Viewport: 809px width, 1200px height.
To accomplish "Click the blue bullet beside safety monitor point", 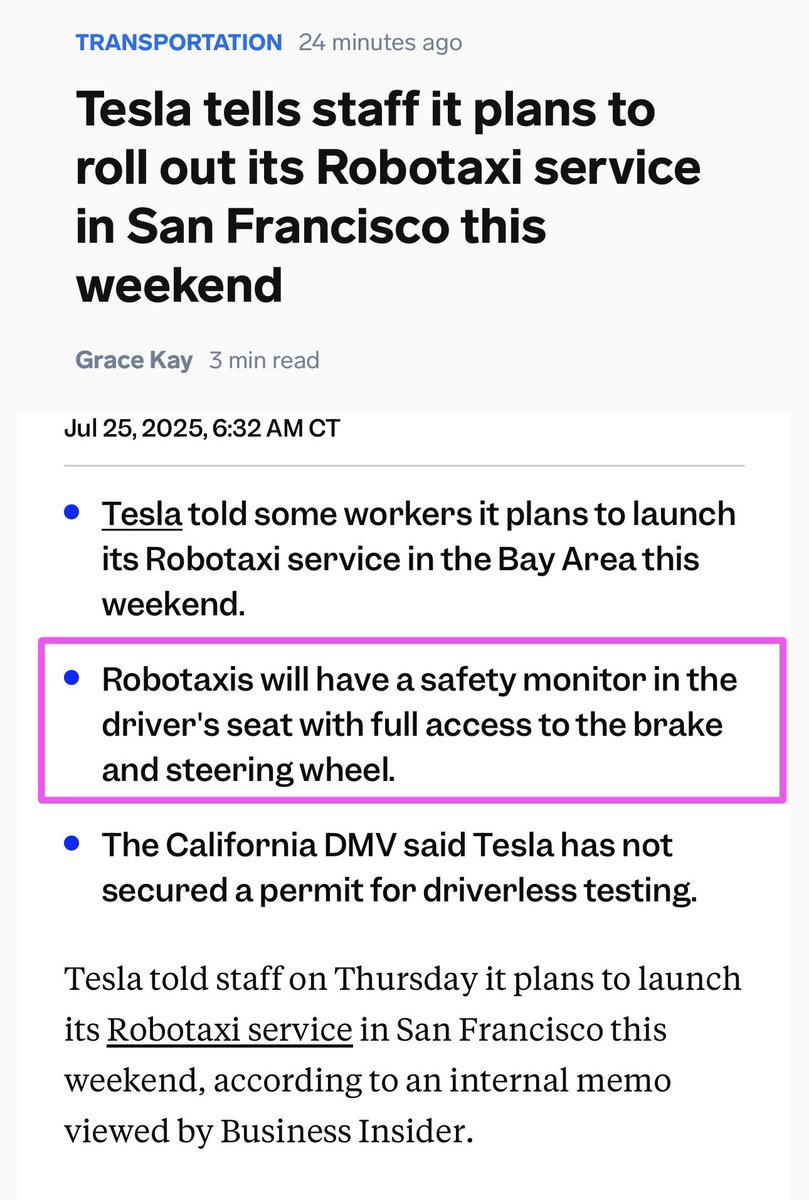I will pos(71,678).
